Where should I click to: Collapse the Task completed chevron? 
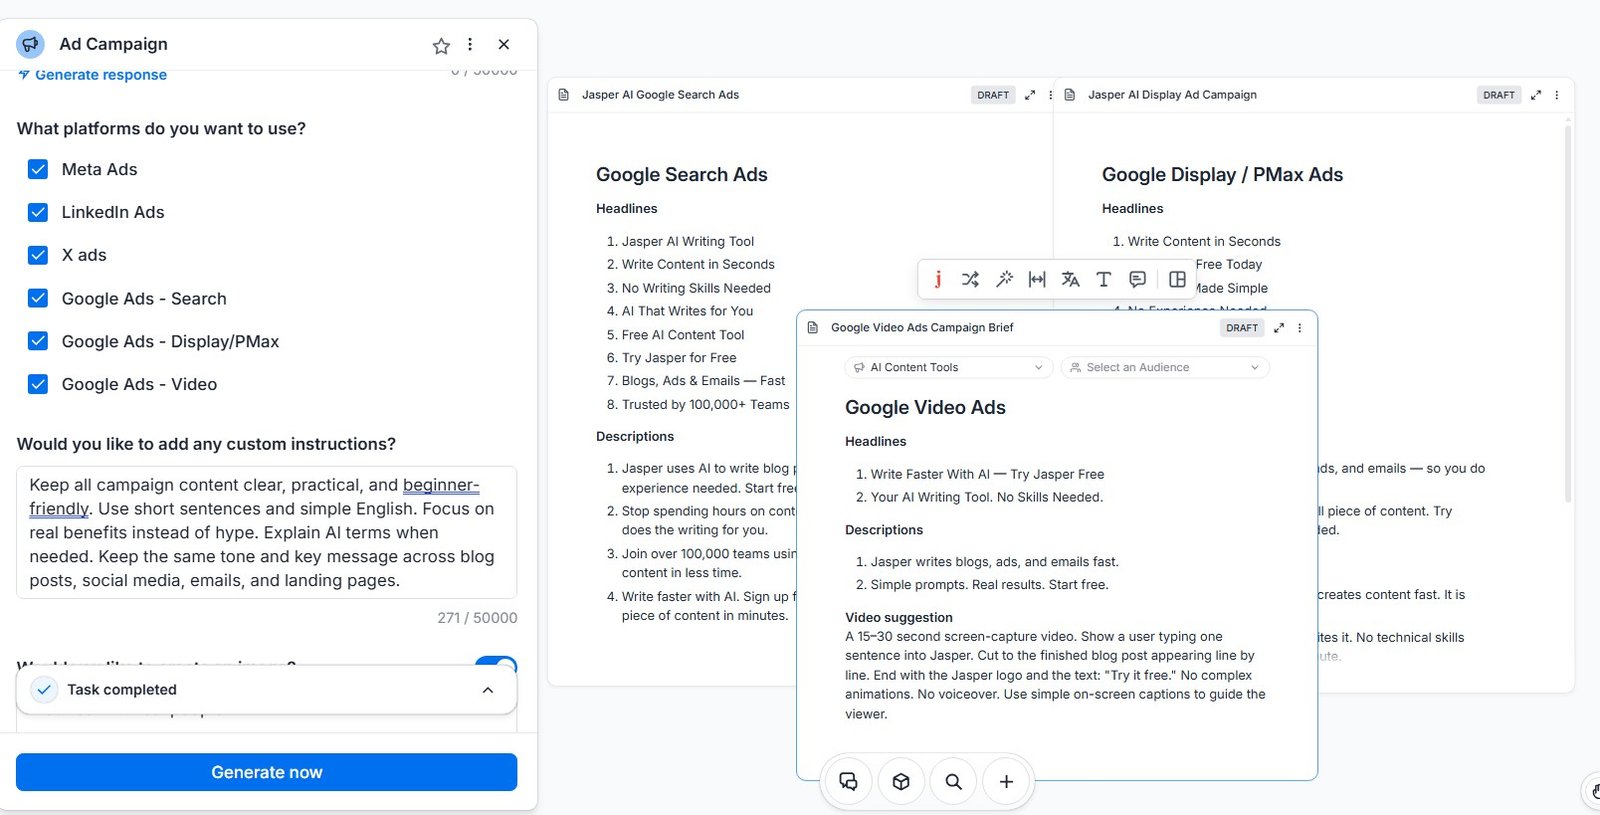488,690
